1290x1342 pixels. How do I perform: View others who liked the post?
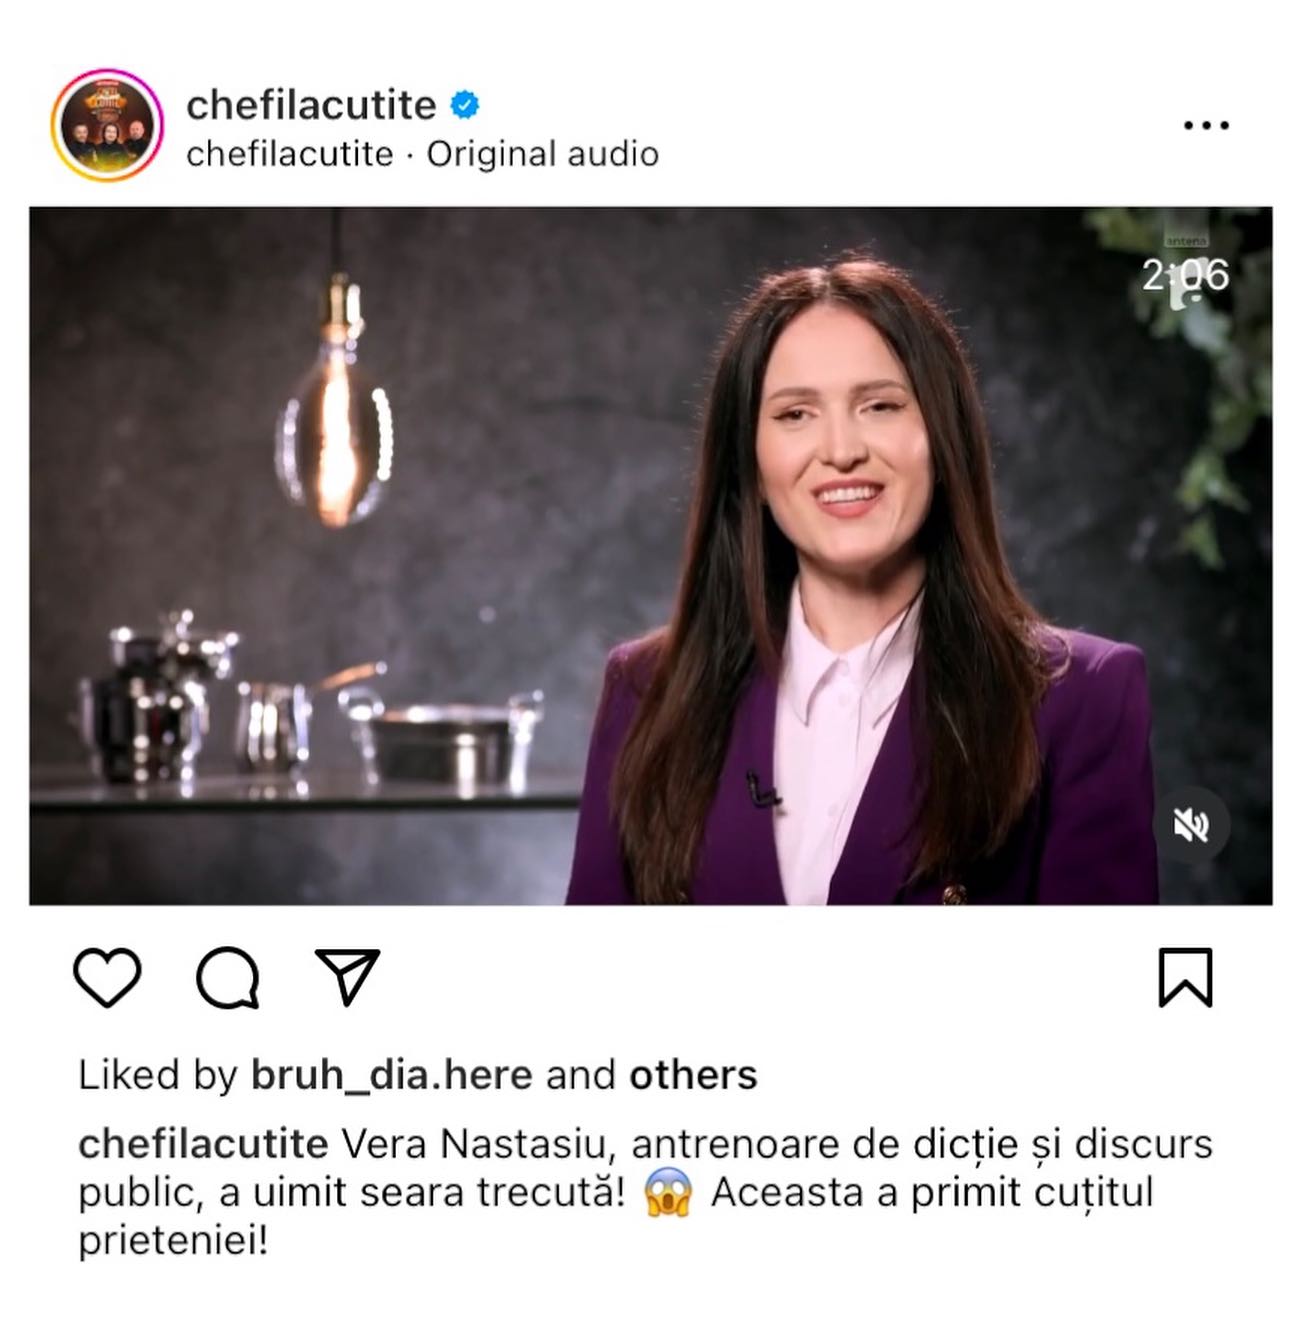click(x=693, y=1076)
